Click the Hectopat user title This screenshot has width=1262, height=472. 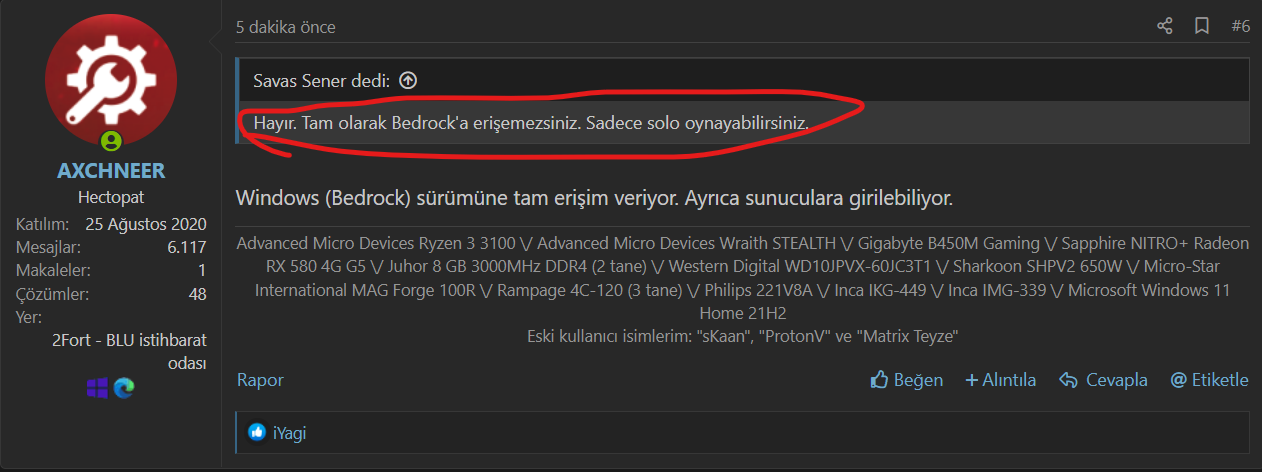111,198
